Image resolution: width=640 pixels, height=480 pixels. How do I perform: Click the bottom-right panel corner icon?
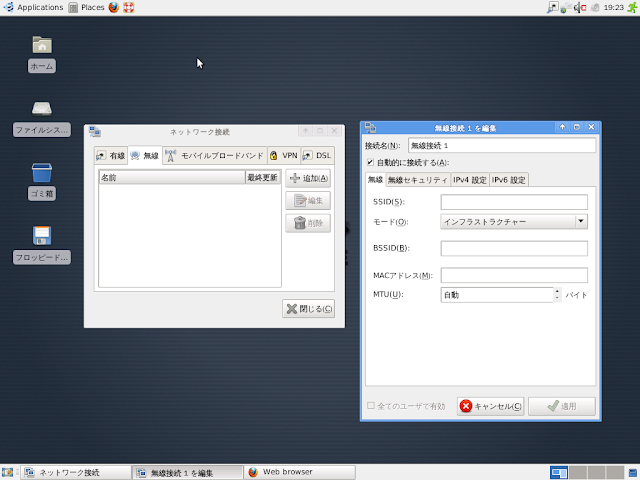pyautogui.click(x=633, y=472)
